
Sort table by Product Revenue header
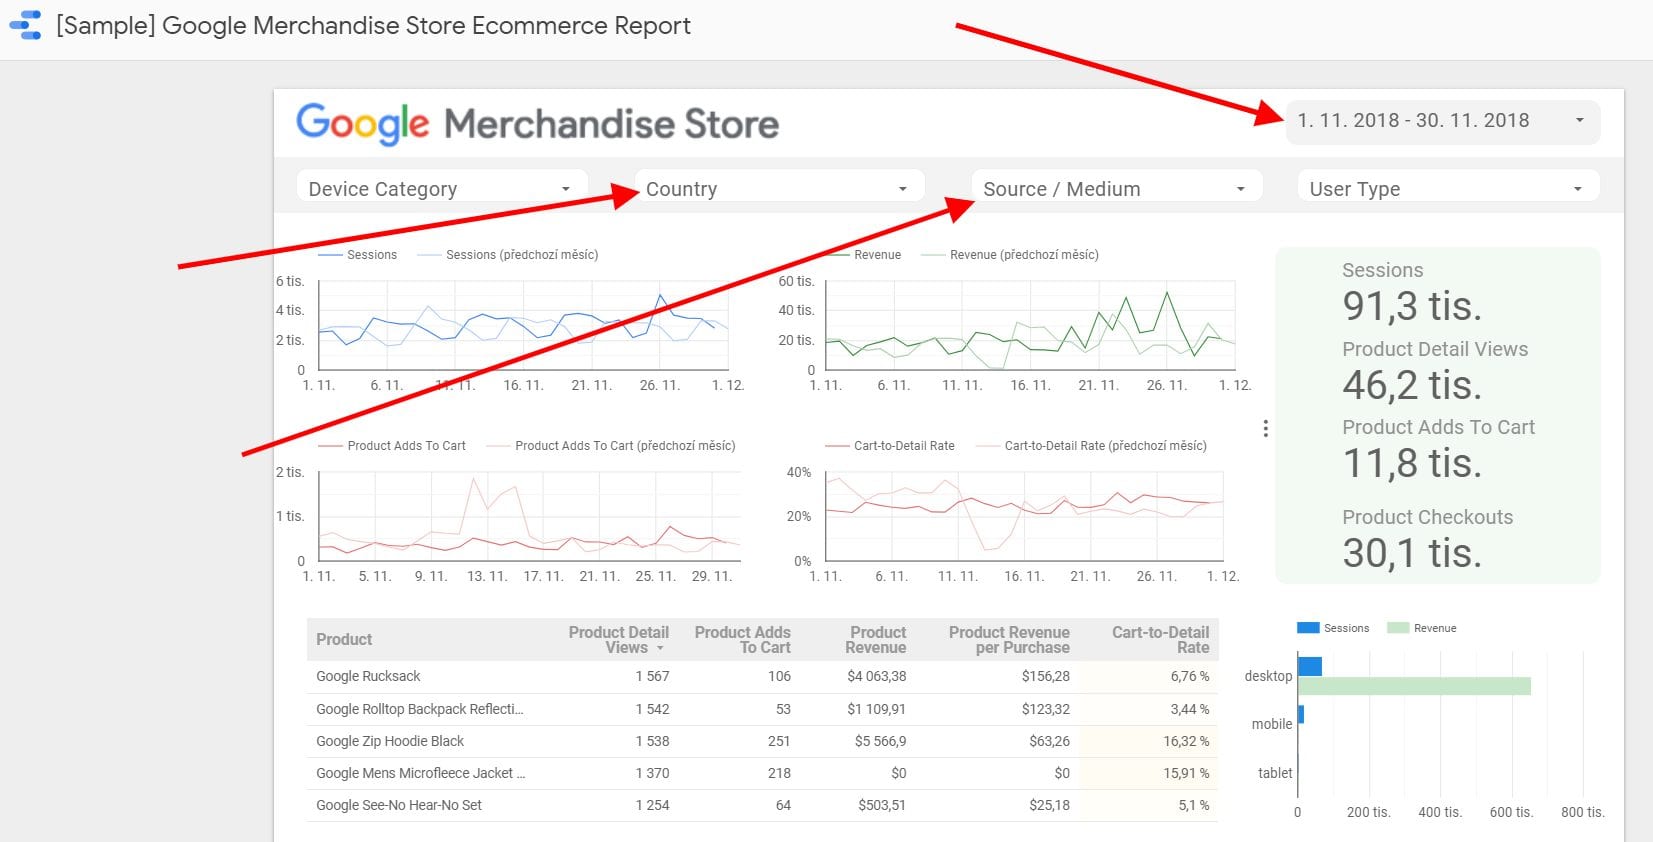pos(876,640)
